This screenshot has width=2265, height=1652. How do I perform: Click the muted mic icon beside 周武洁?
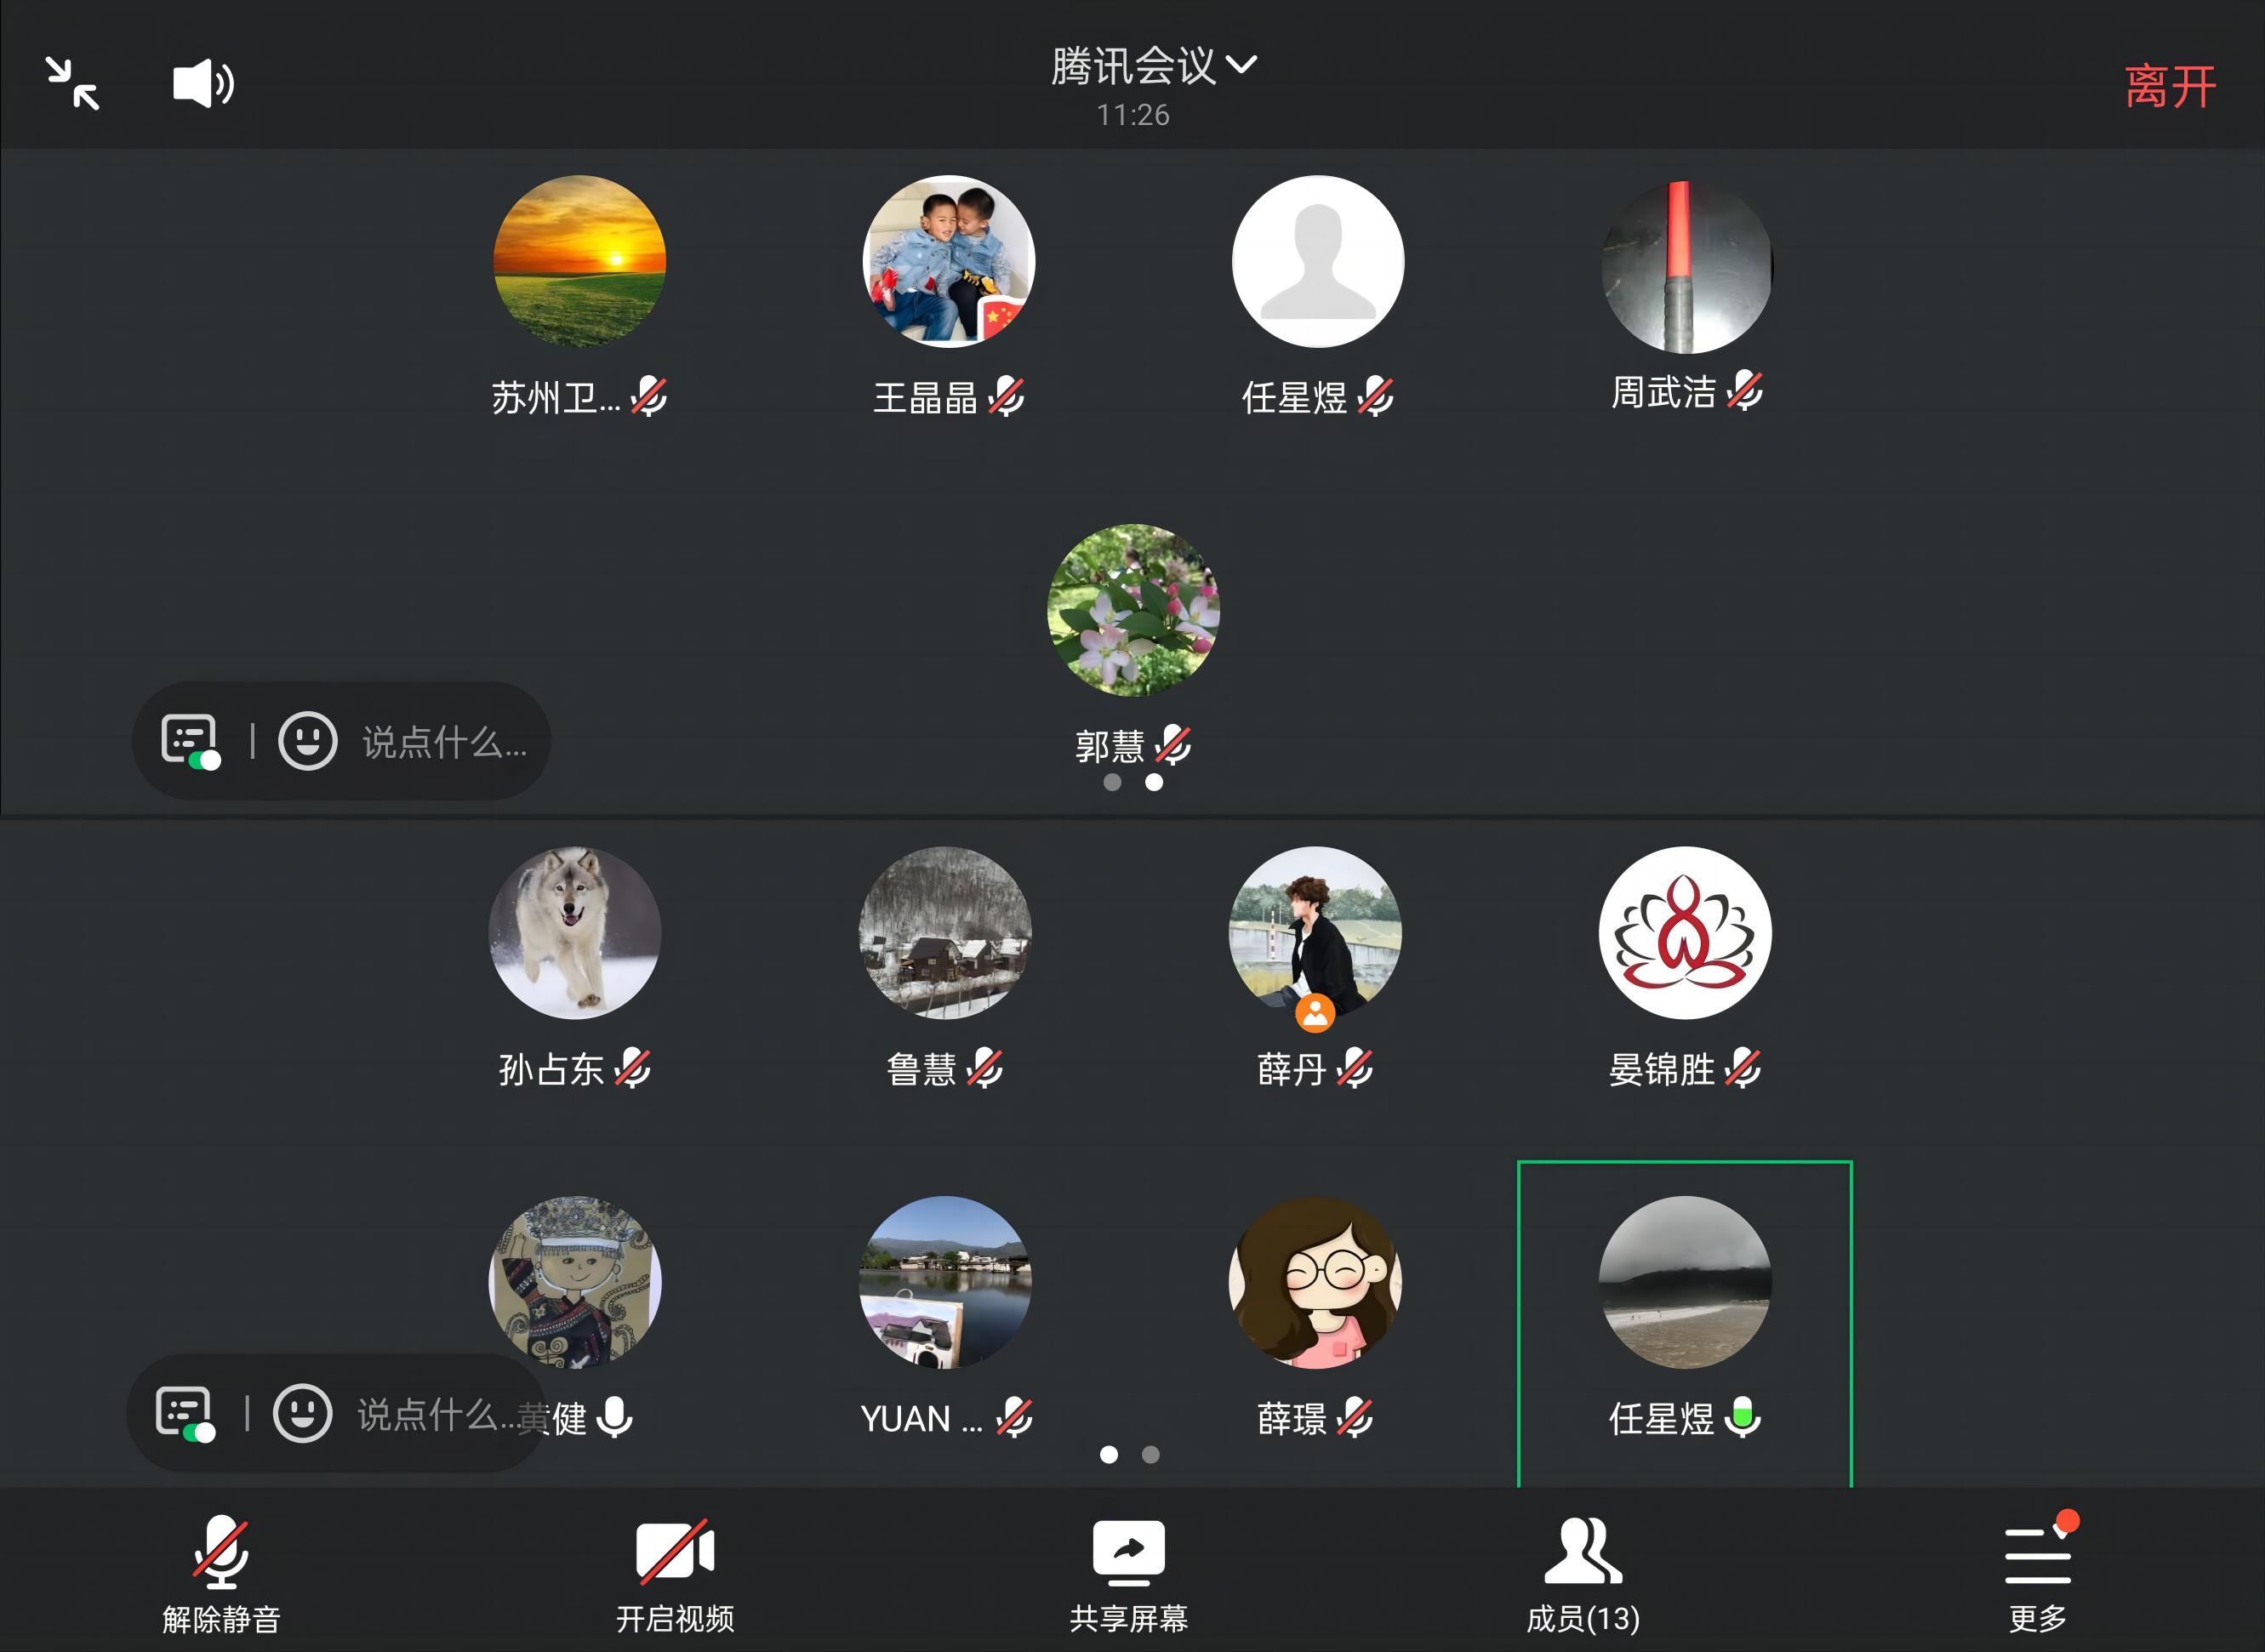click(1745, 391)
